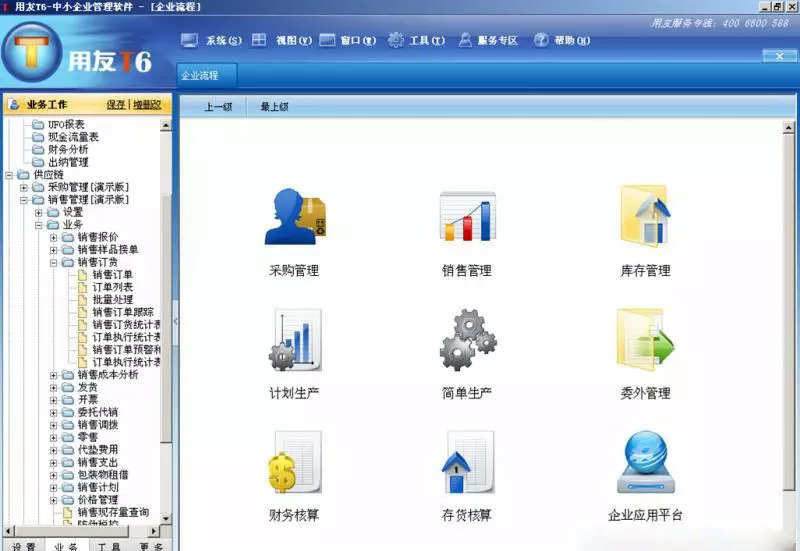The width and height of the screenshot is (800, 551).
Task: Close the 企业流程 tab with X
Action: (x=779, y=56)
